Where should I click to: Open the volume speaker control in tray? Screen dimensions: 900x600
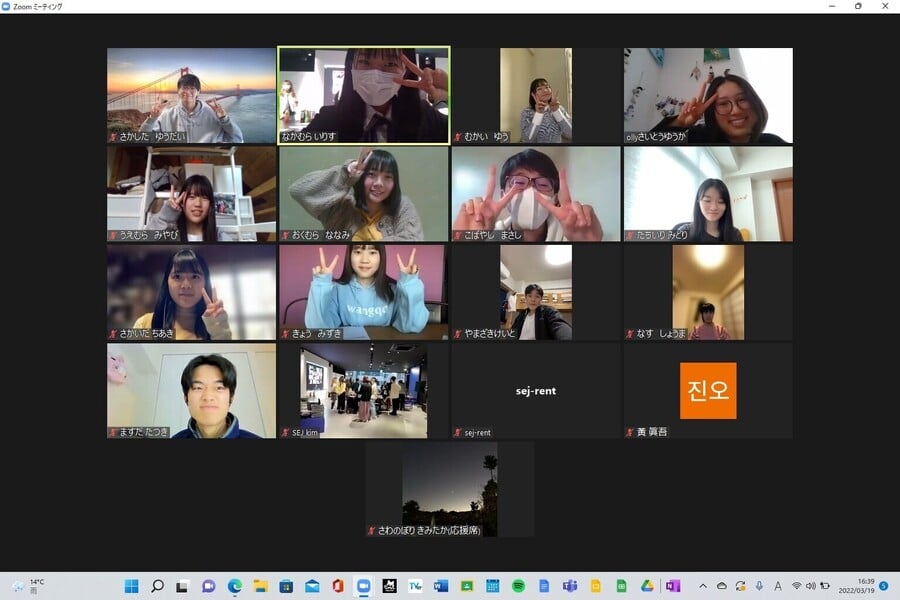coord(810,586)
